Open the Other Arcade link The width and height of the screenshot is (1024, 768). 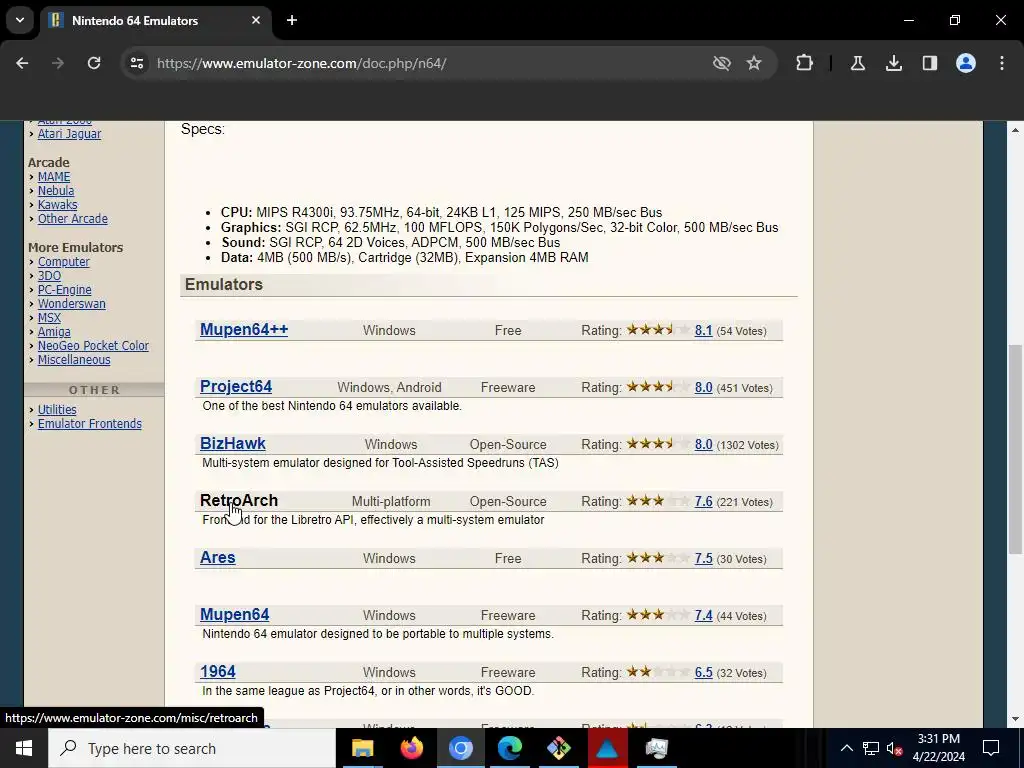click(x=72, y=219)
